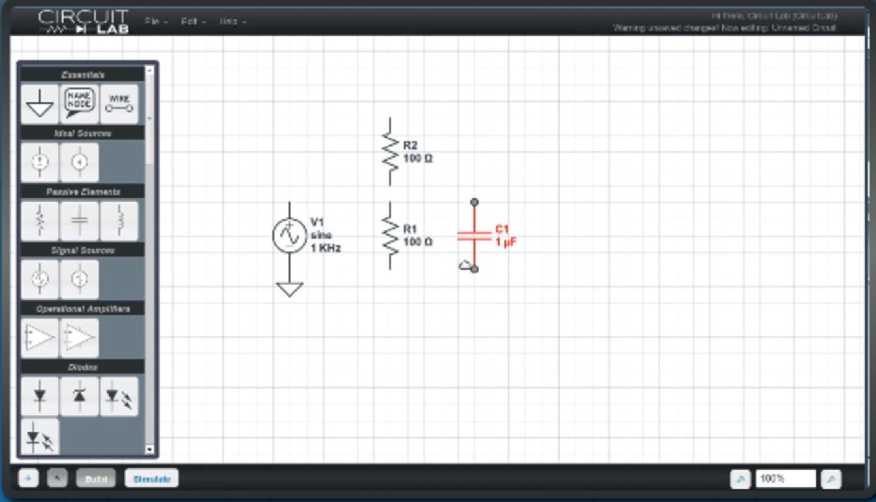
Task: Click the '1 µF' value label
Action: tap(506, 242)
